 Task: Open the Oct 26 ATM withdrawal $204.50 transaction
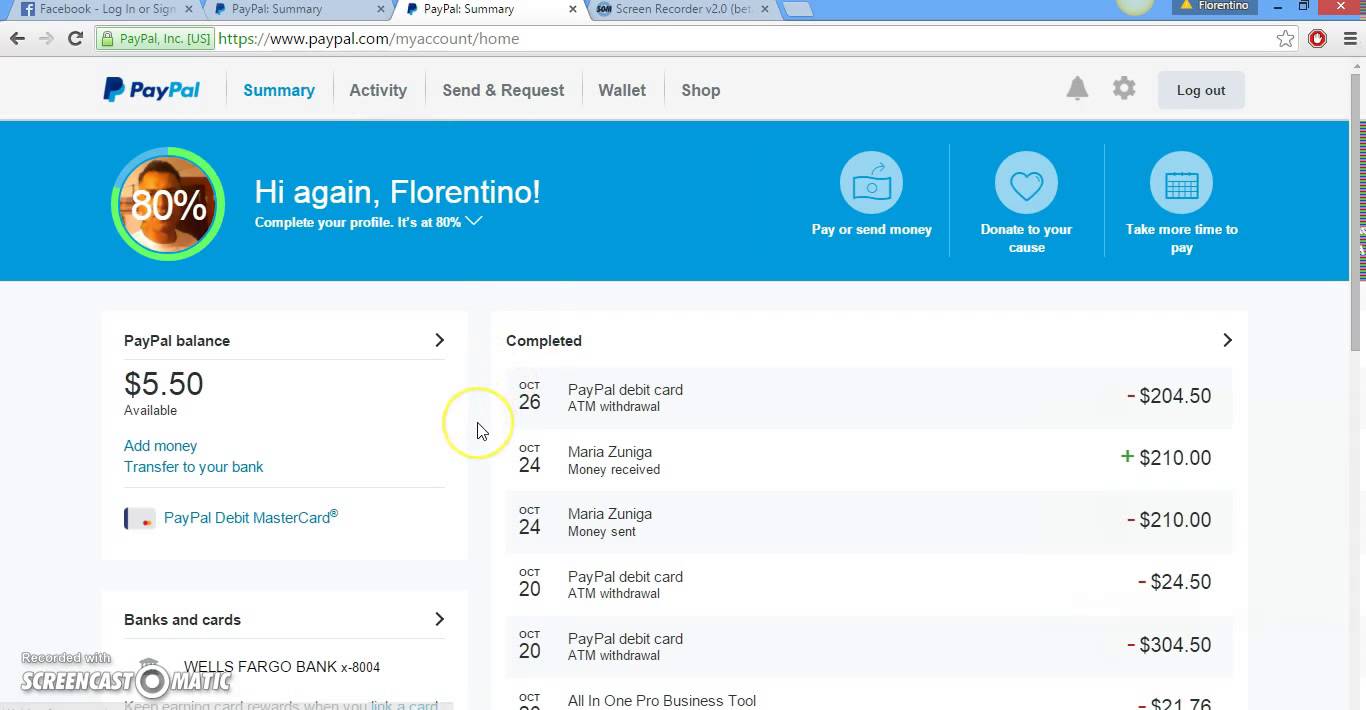pyautogui.click(x=869, y=397)
